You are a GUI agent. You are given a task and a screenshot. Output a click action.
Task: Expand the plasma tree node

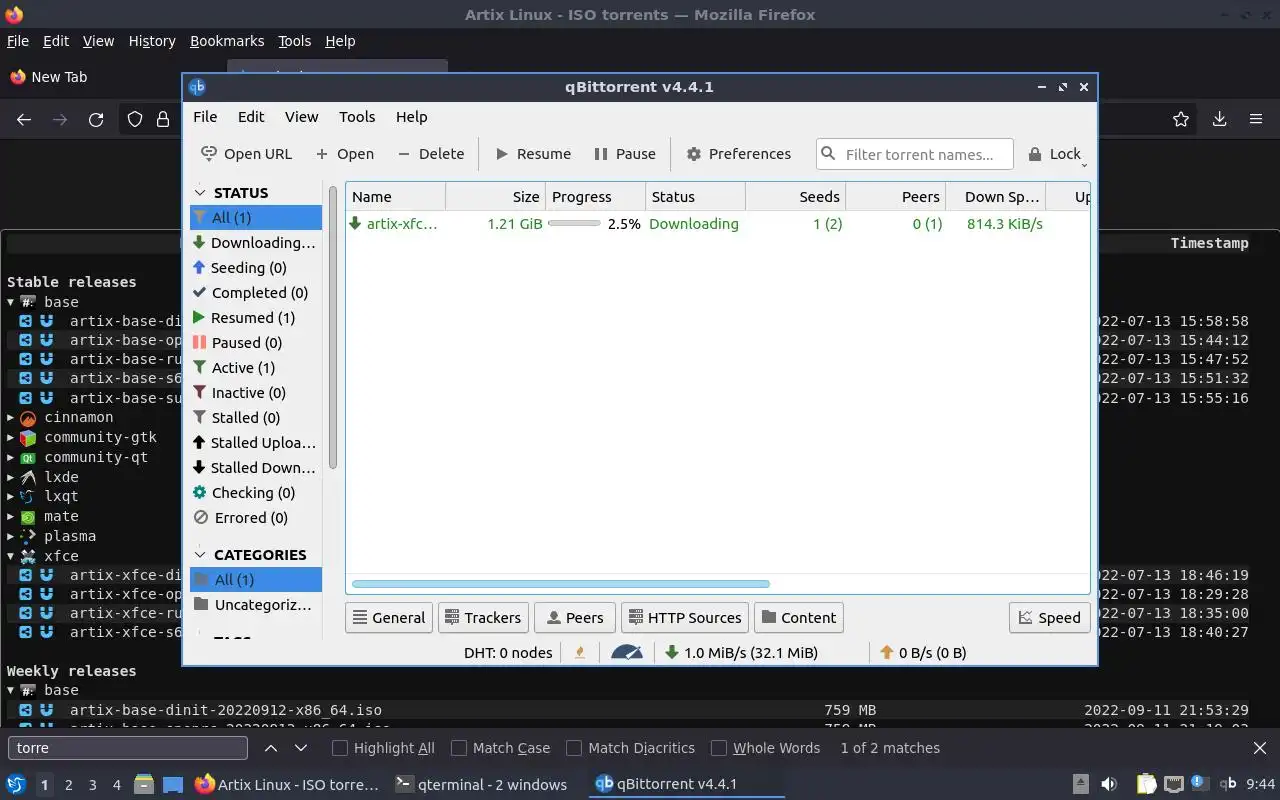(11, 536)
